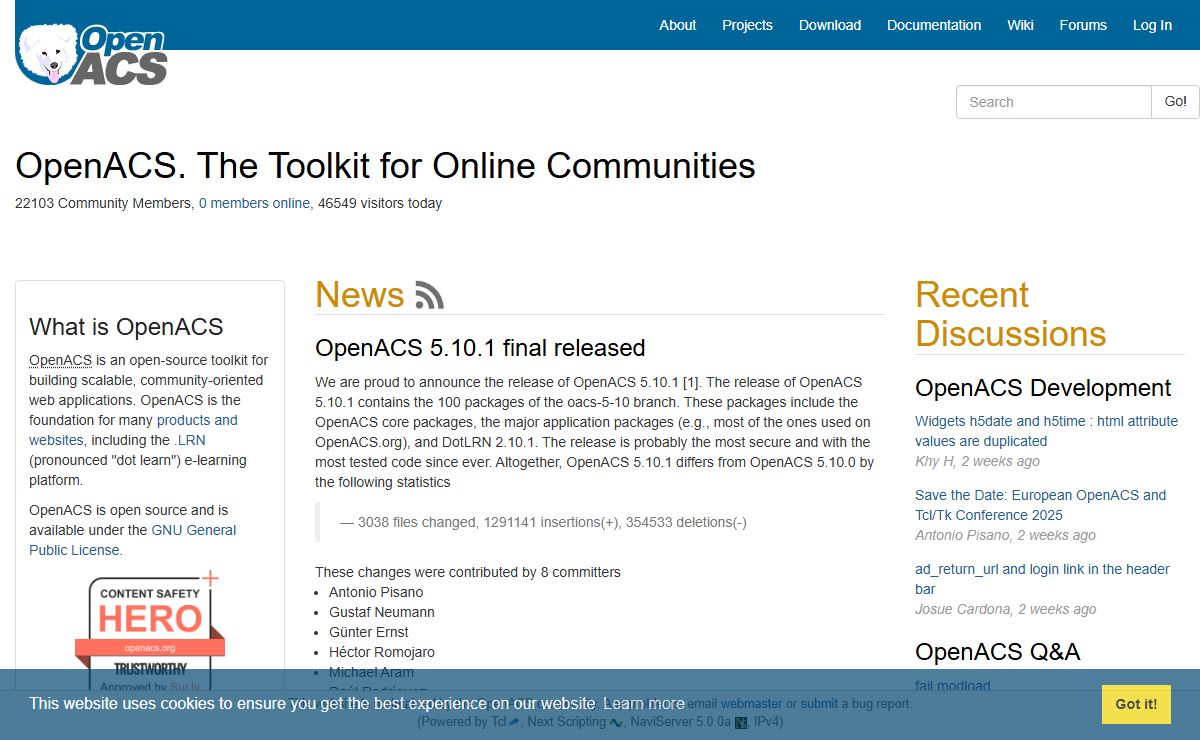Click Antonio Pisano in committers list
This screenshot has width=1200, height=740.
click(376, 592)
